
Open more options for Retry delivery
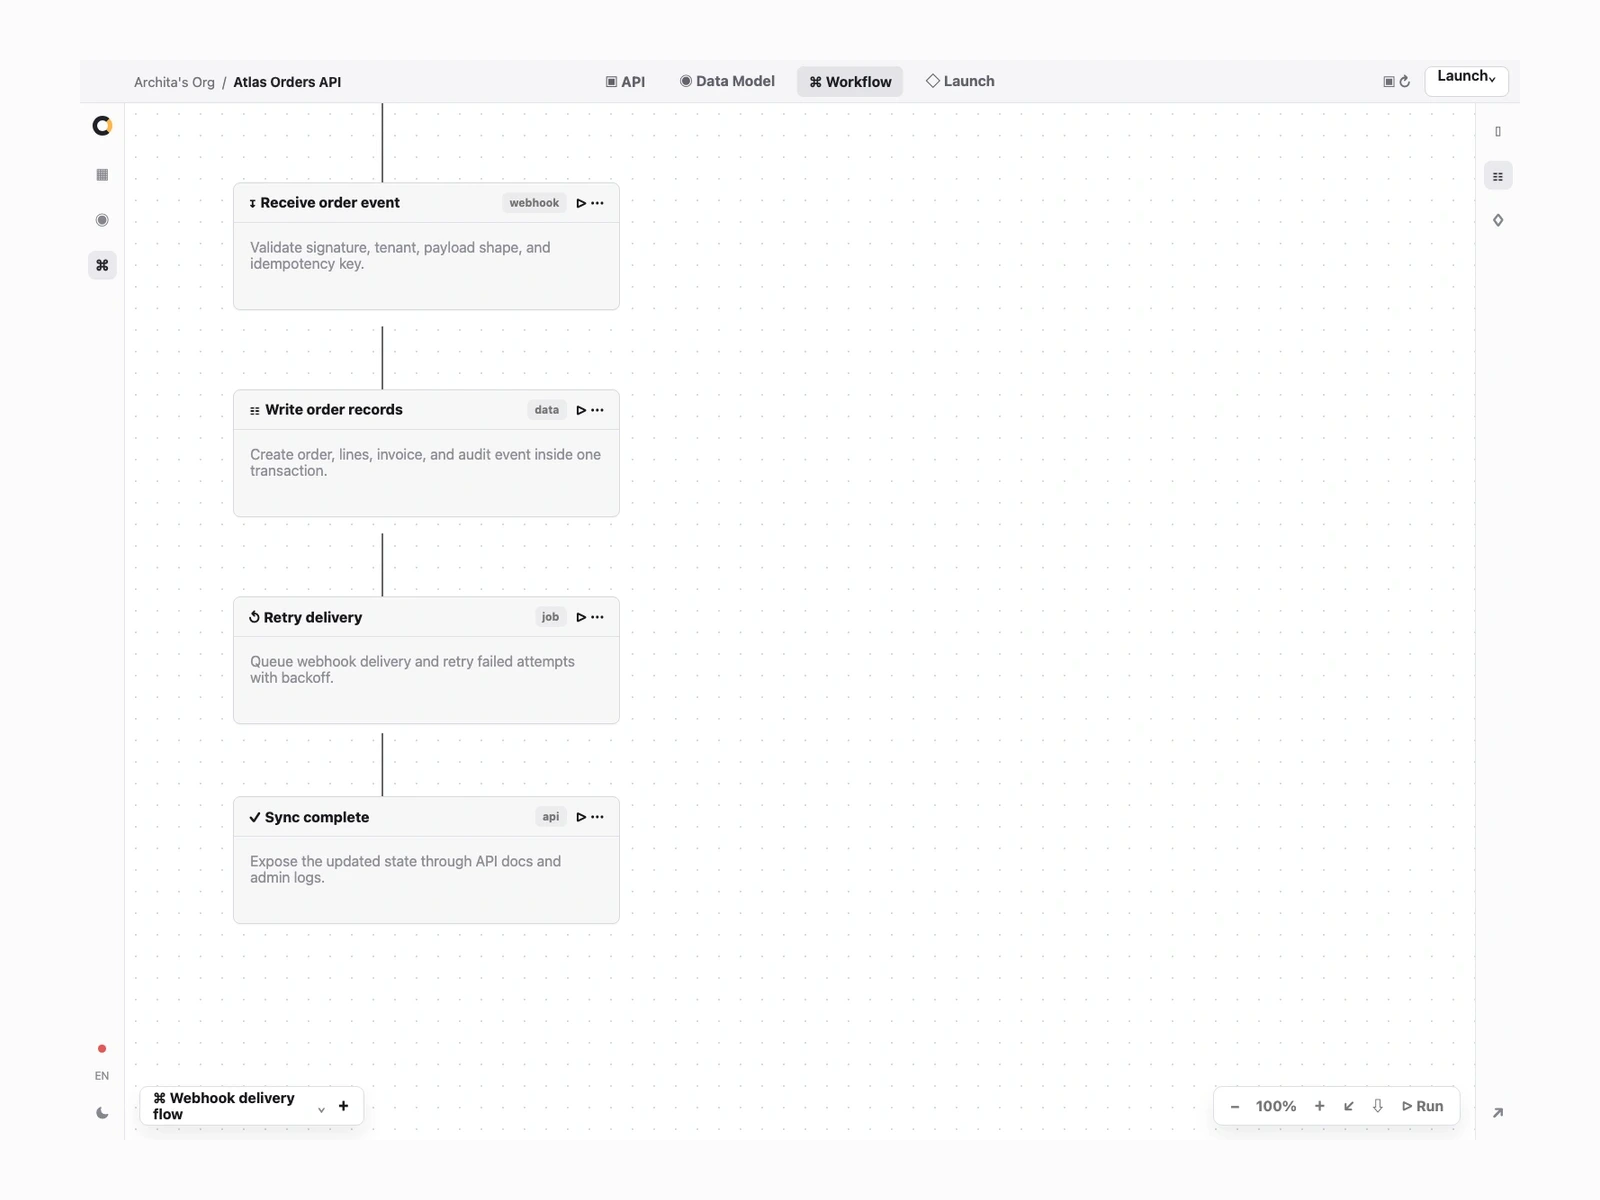[598, 617]
